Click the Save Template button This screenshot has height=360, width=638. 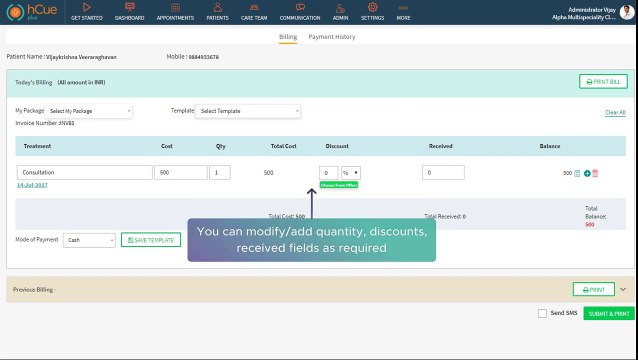[x=151, y=240]
